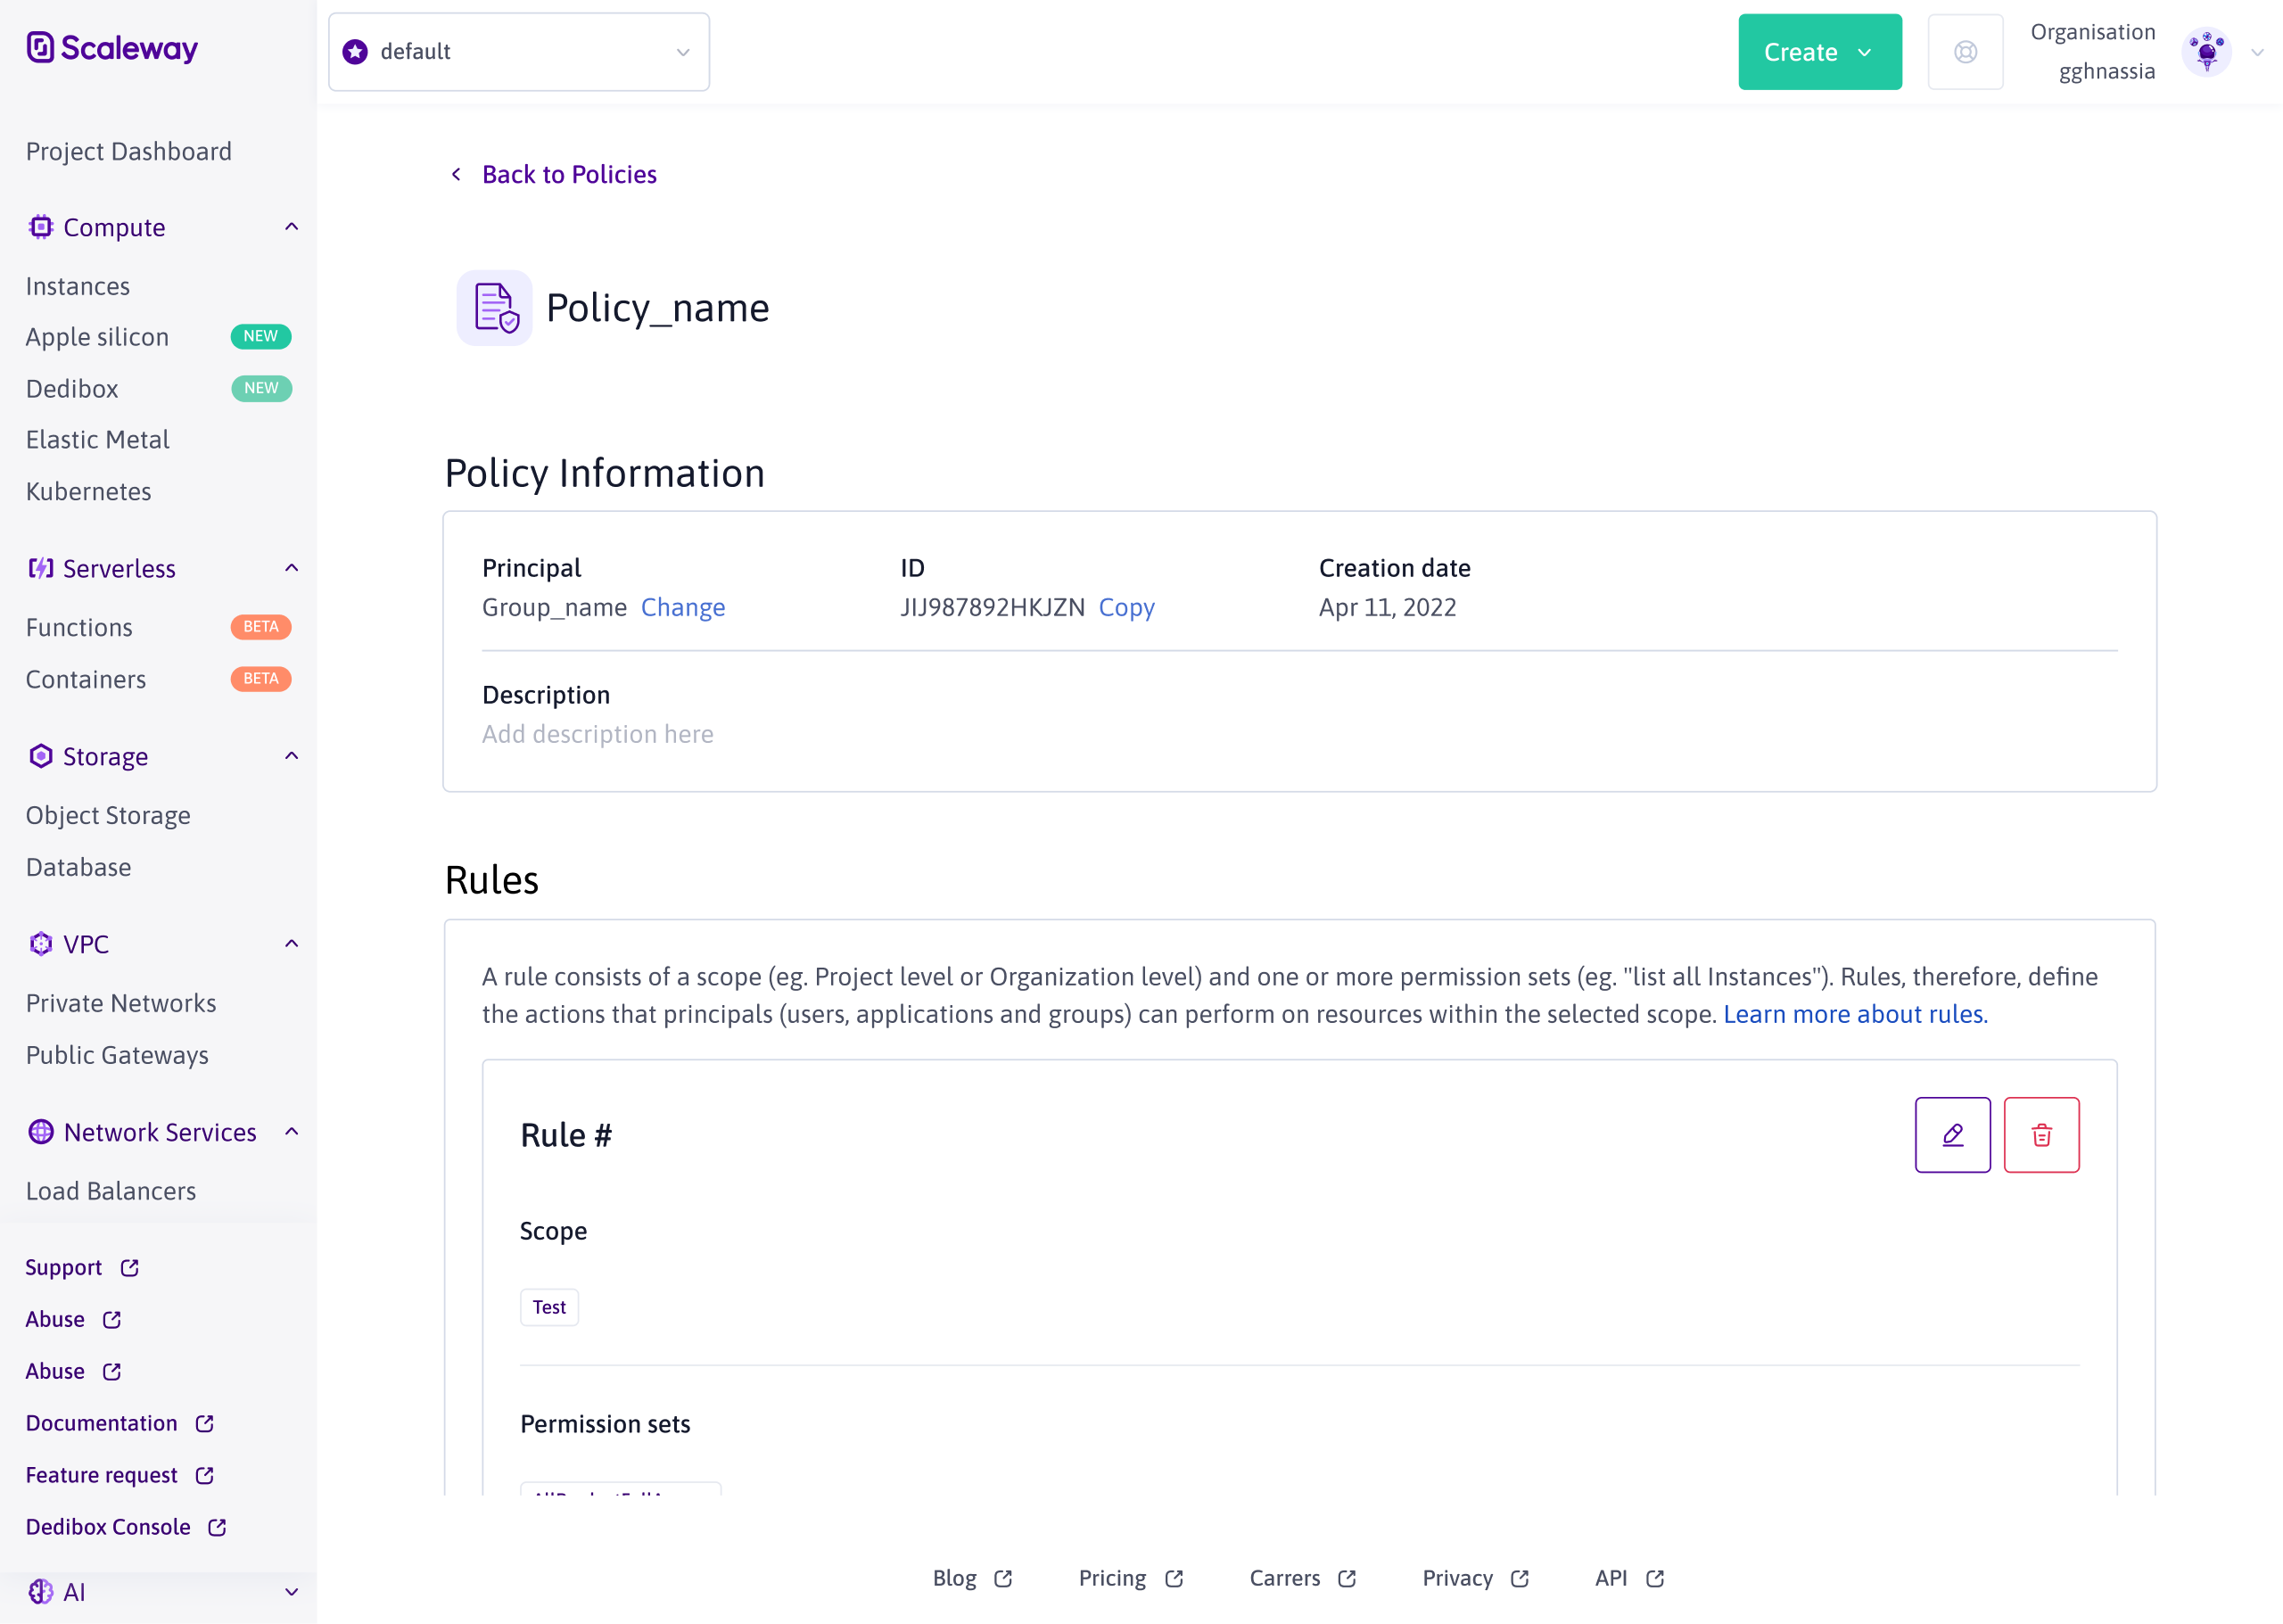Viewport: 2283px width, 1624px height.
Task: Click the Policy_name document icon
Action: tap(494, 308)
